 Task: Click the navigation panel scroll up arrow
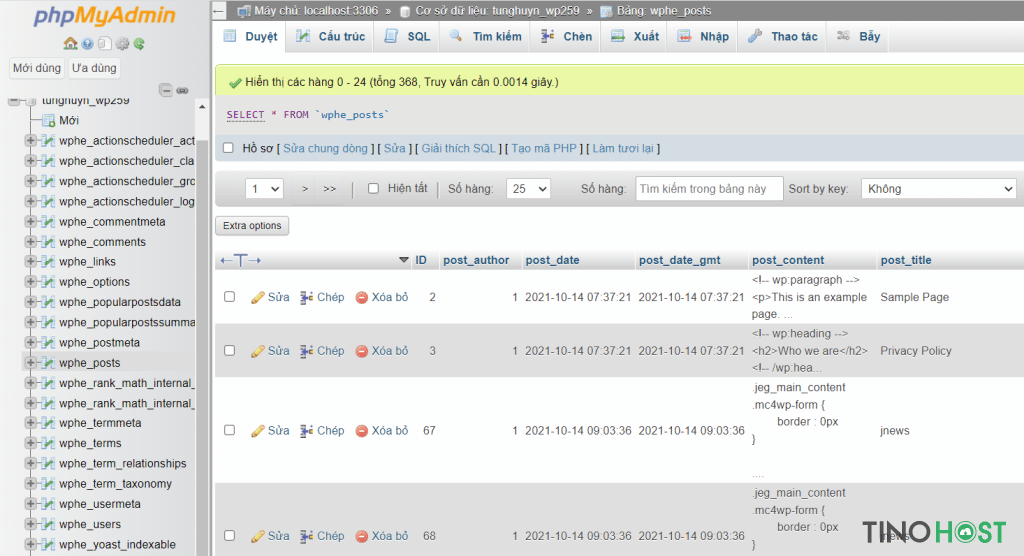[x=202, y=107]
